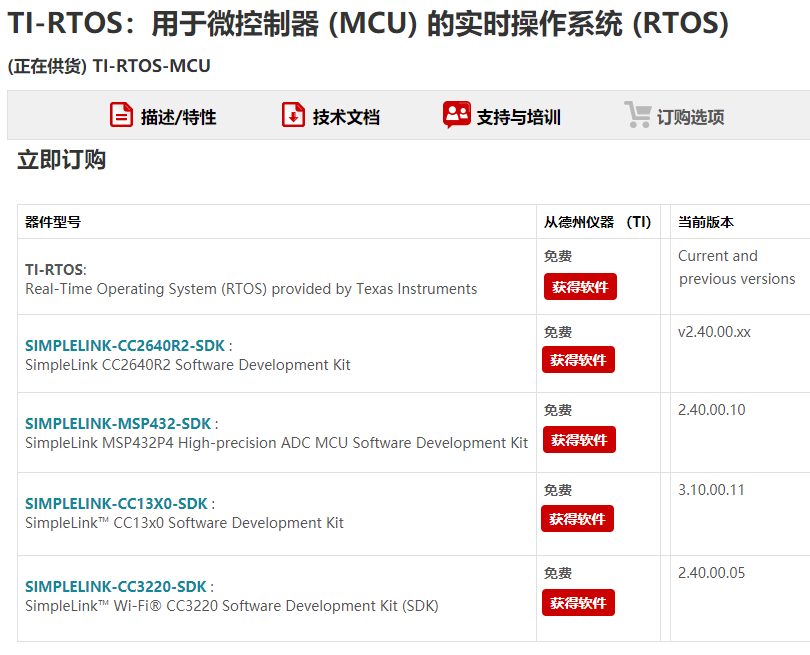810x655 pixels.
Task: Click version cell 2.40.00.10
Action: tap(712, 410)
